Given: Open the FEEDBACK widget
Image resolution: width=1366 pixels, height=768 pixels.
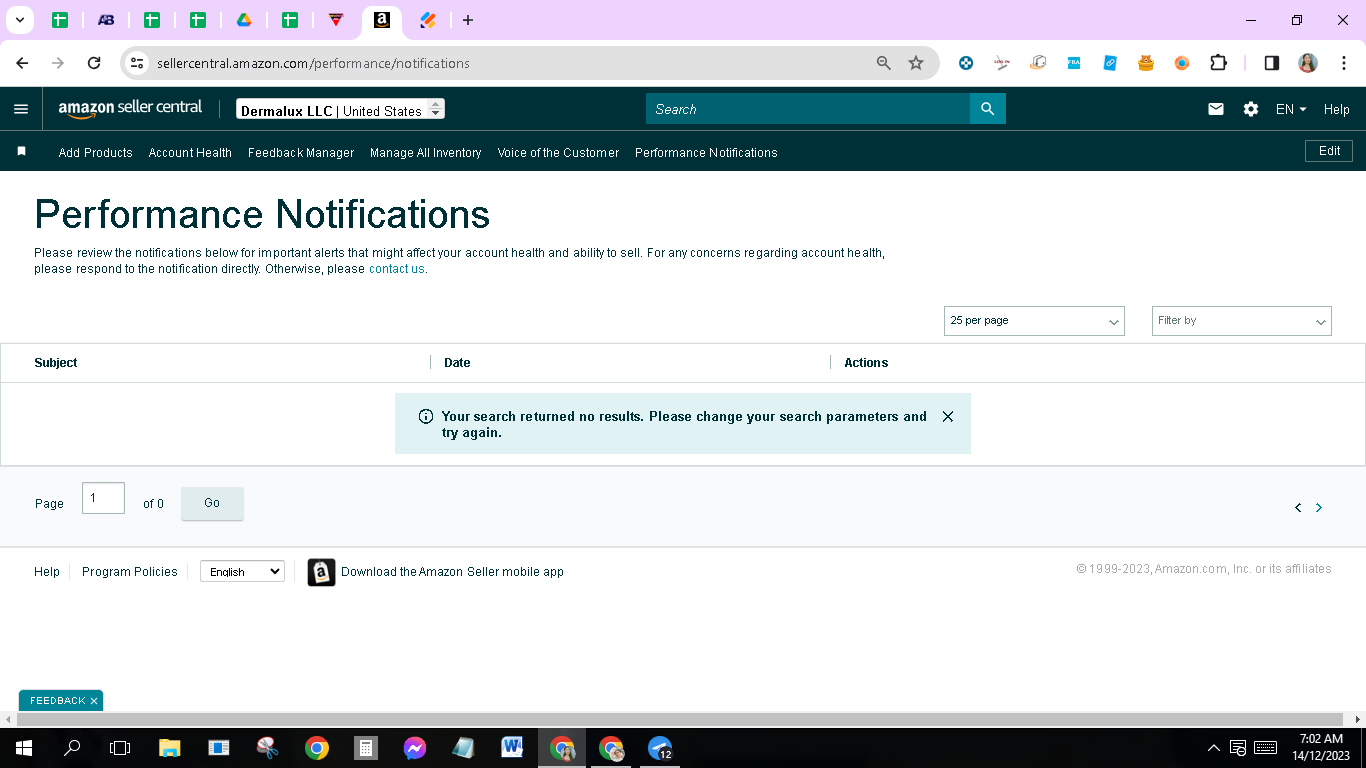Looking at the screenshot, I should (x=57, y=701).
